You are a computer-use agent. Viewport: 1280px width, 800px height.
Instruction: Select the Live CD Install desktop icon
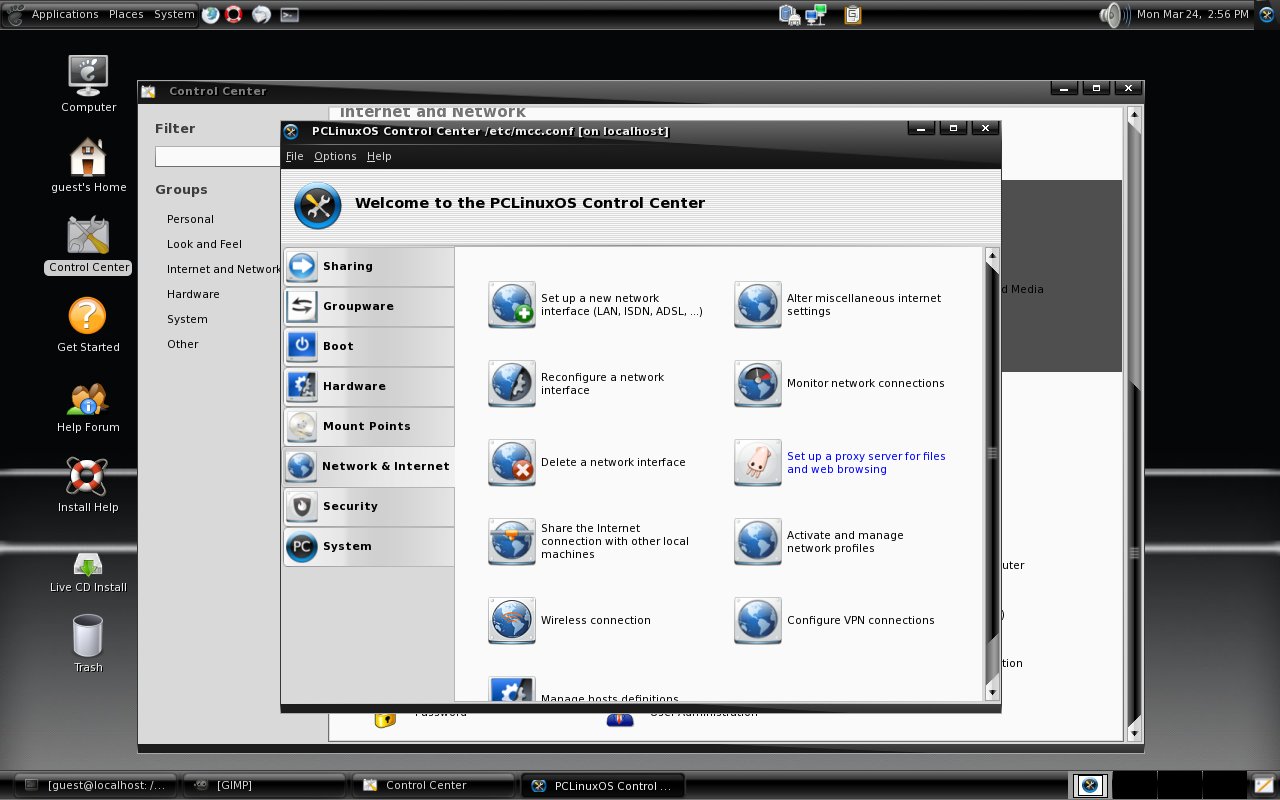click(x=88, y=570)
